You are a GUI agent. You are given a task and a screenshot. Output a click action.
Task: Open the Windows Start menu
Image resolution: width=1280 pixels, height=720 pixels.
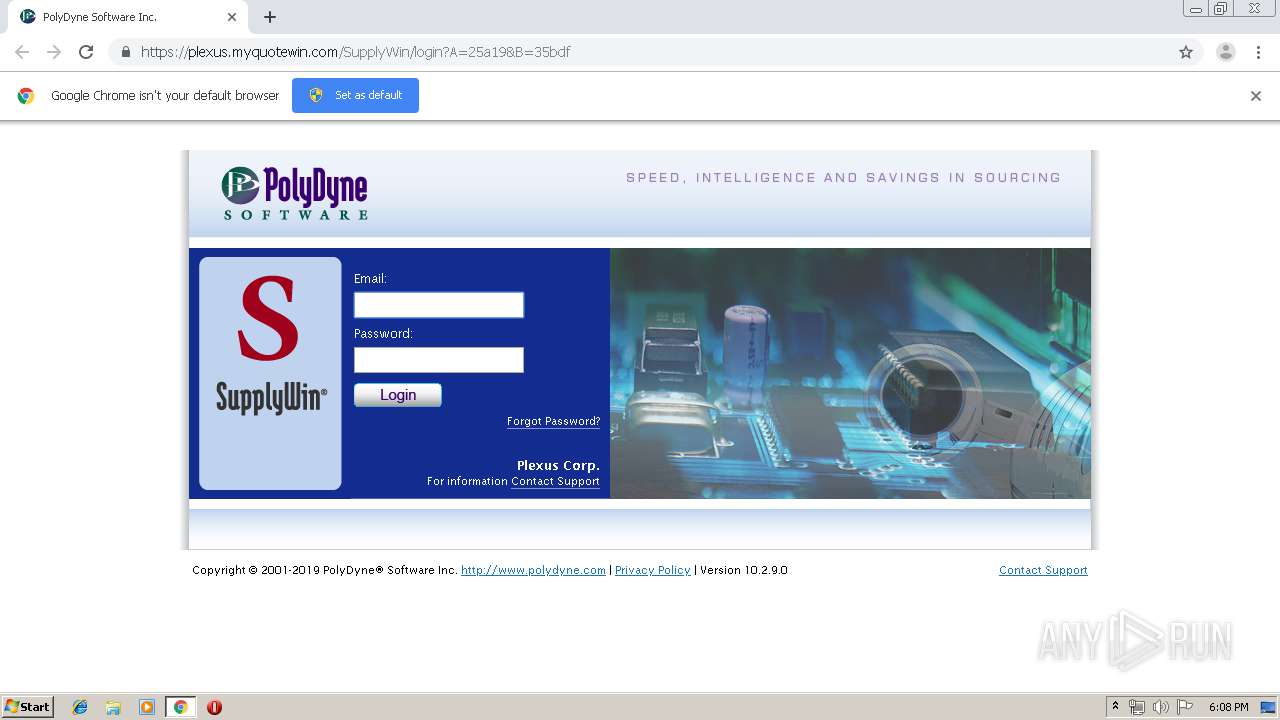(x=28, y=707)
